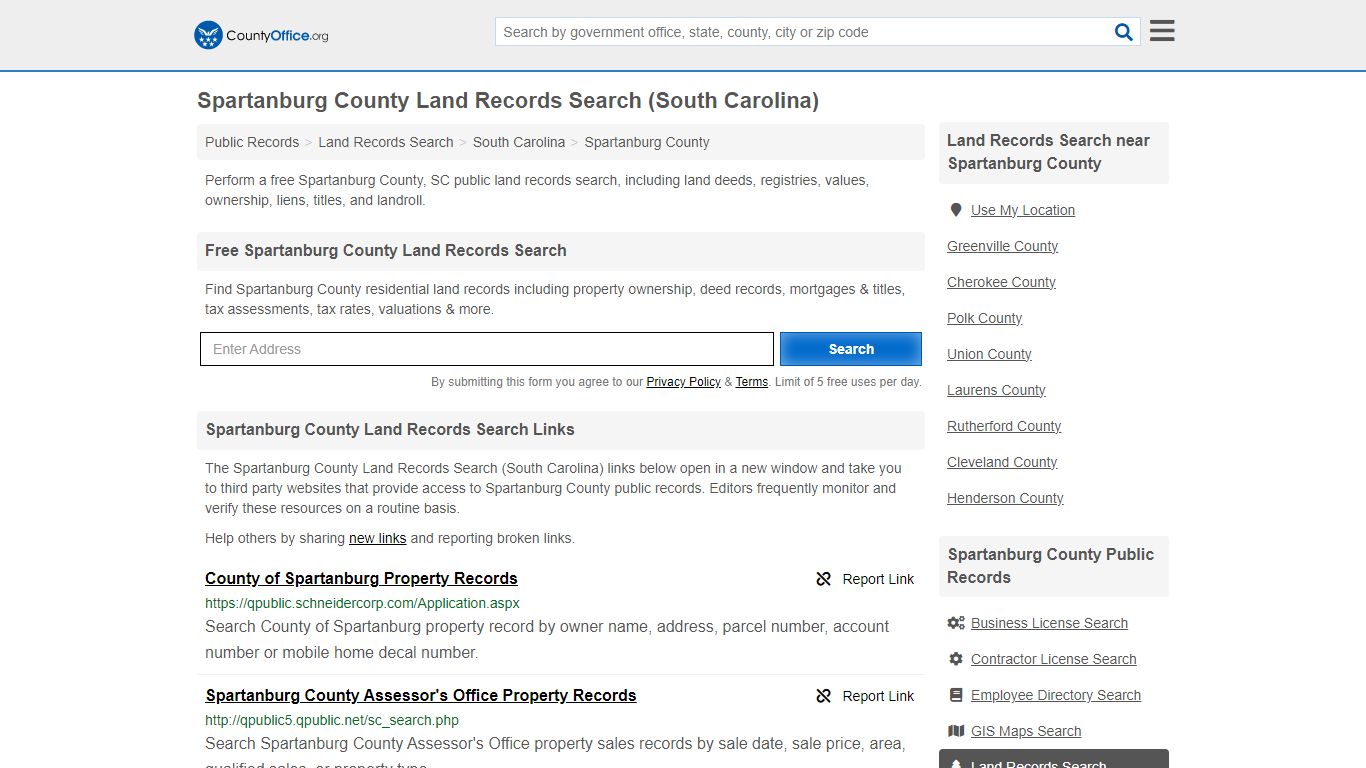The width and height of the screenshot is (1366, 768).
Task: Open Laurens County link
Action: pyautogui.click(x=996, y=390)
